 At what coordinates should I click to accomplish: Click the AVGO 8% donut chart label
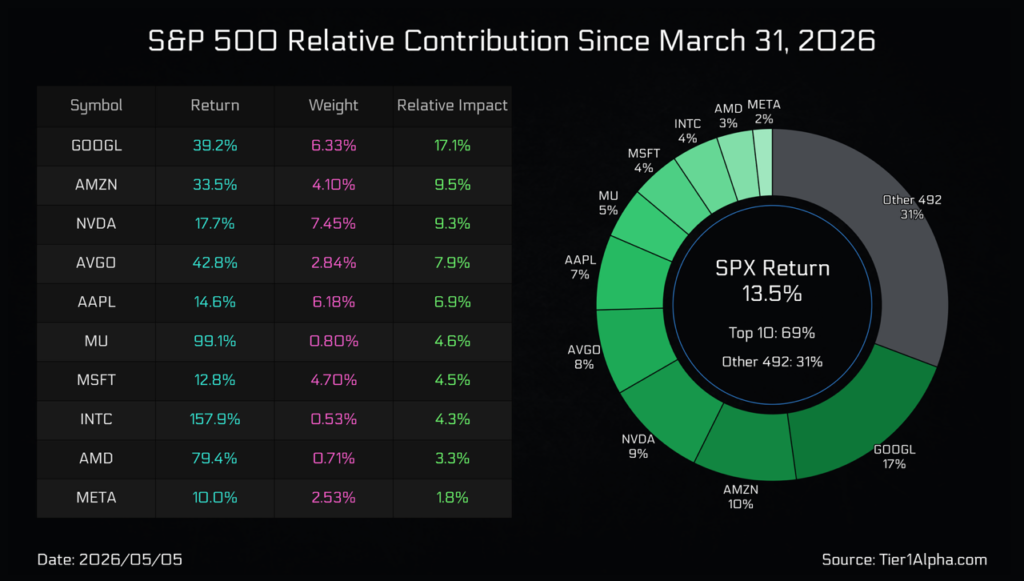coord(584,357)
